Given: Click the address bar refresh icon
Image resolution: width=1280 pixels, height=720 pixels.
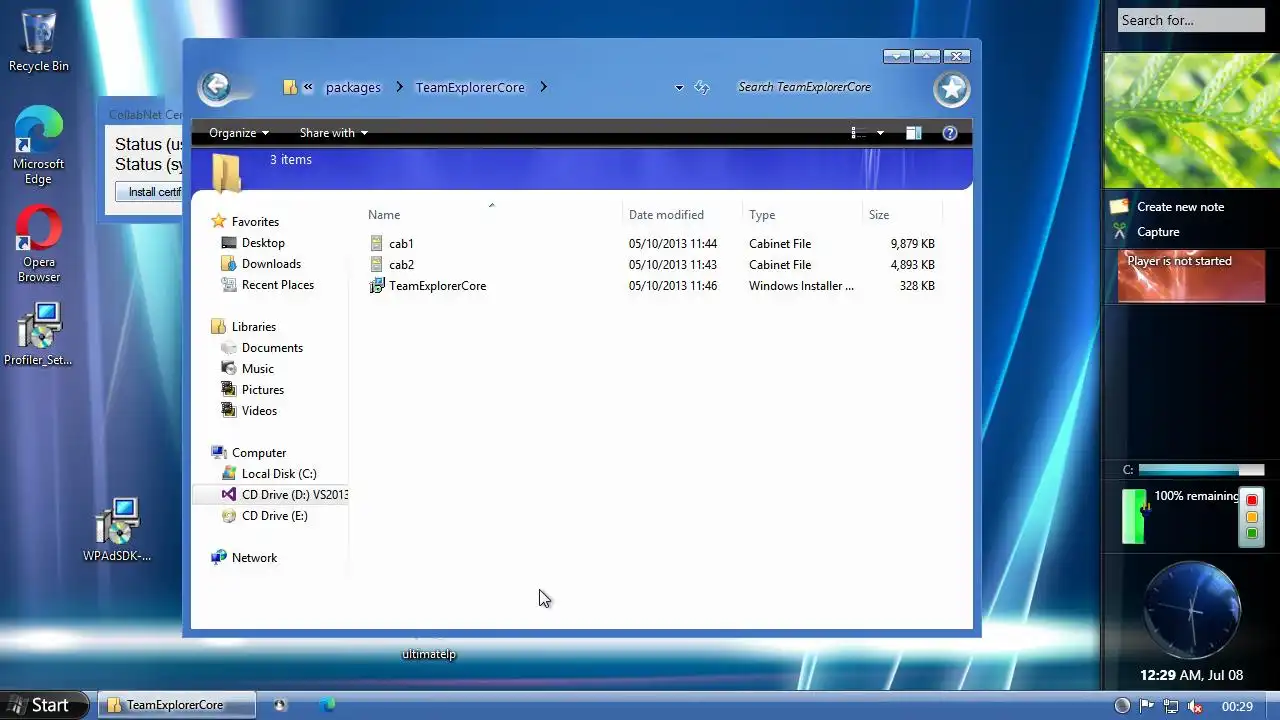Looking at the screenshot, I should pyautogui.click(x=702, y=87).
